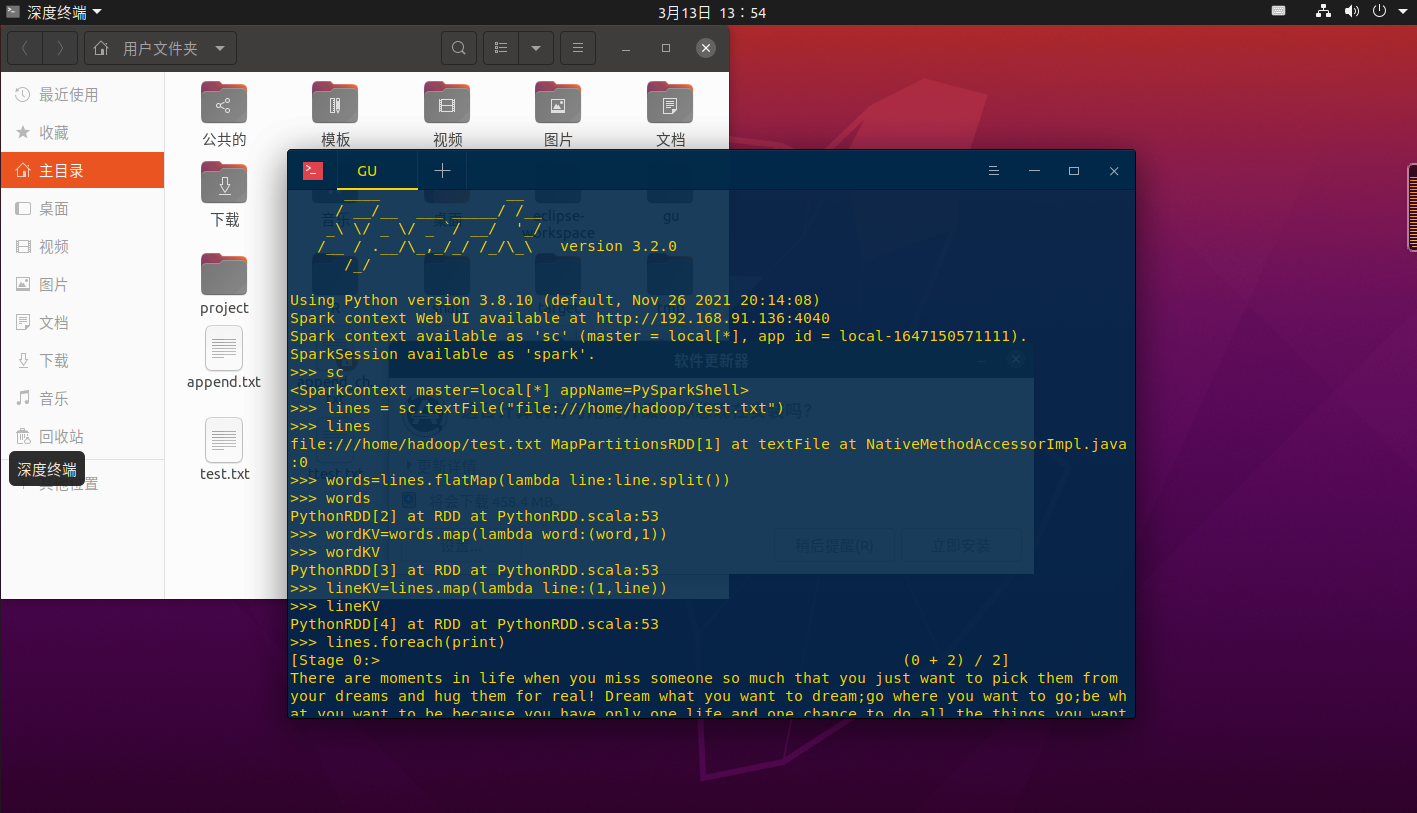Select the test.txt file icon

point(224,440)
